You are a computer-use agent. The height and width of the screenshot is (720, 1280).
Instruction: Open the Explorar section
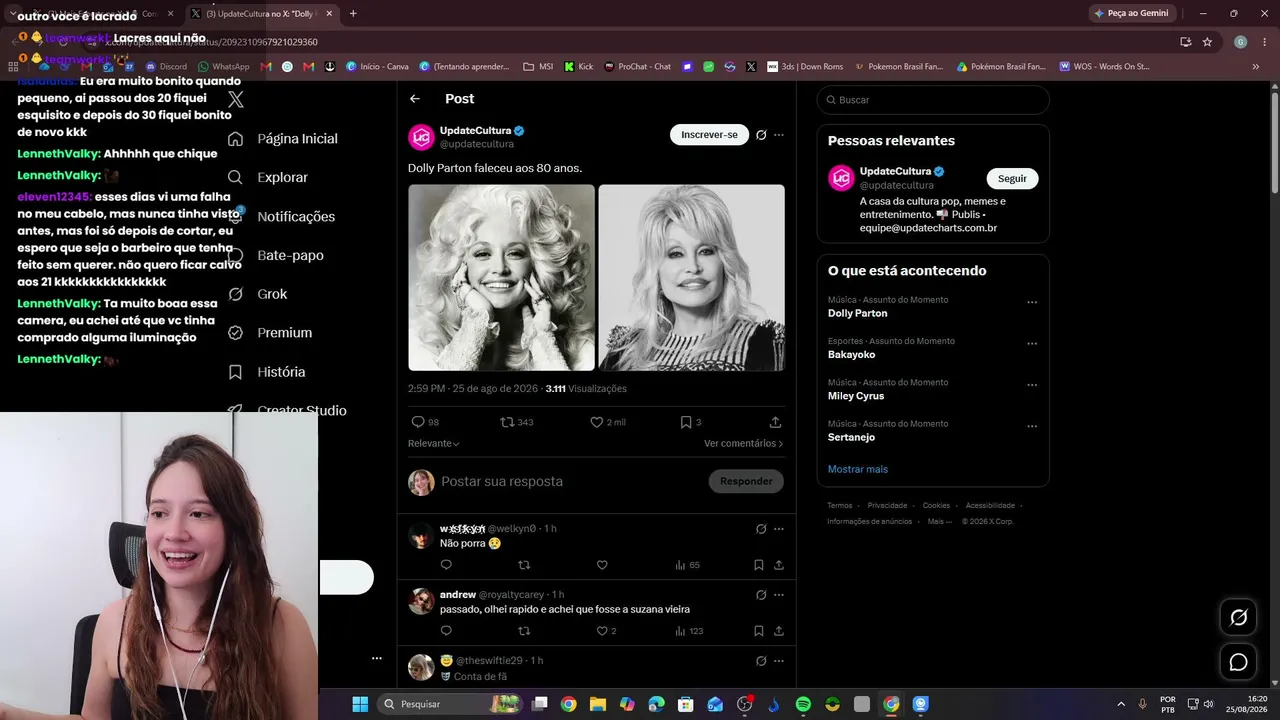pos(268,178)
